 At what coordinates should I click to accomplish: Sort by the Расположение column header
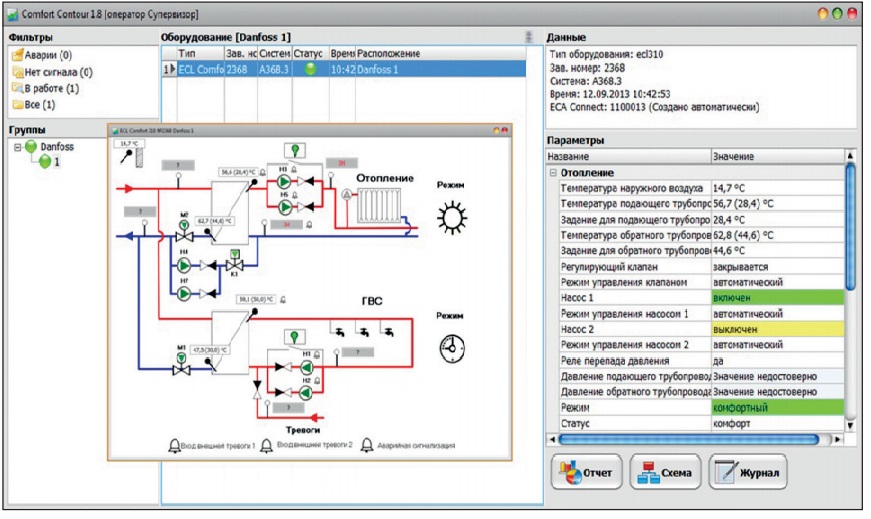(x=388, y=52)
